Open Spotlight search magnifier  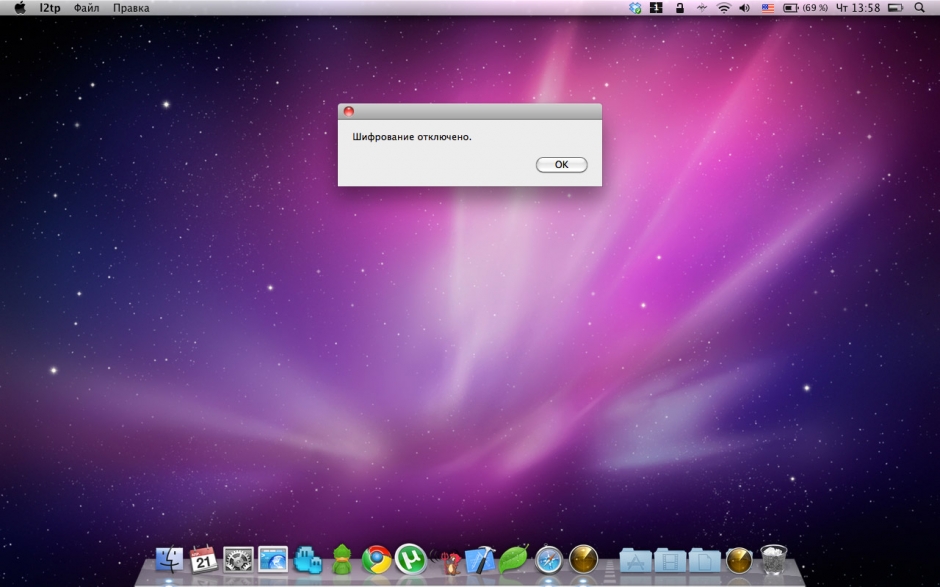[920, 8]
